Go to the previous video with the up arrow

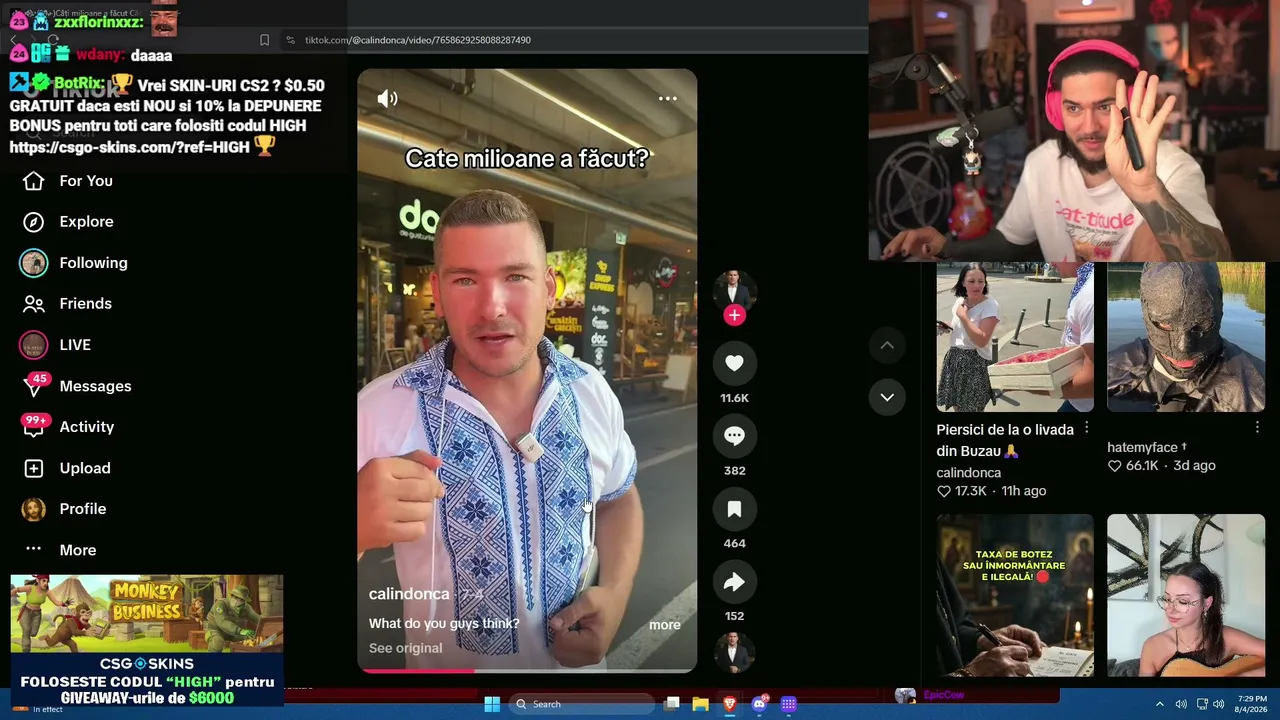[887, 346]
